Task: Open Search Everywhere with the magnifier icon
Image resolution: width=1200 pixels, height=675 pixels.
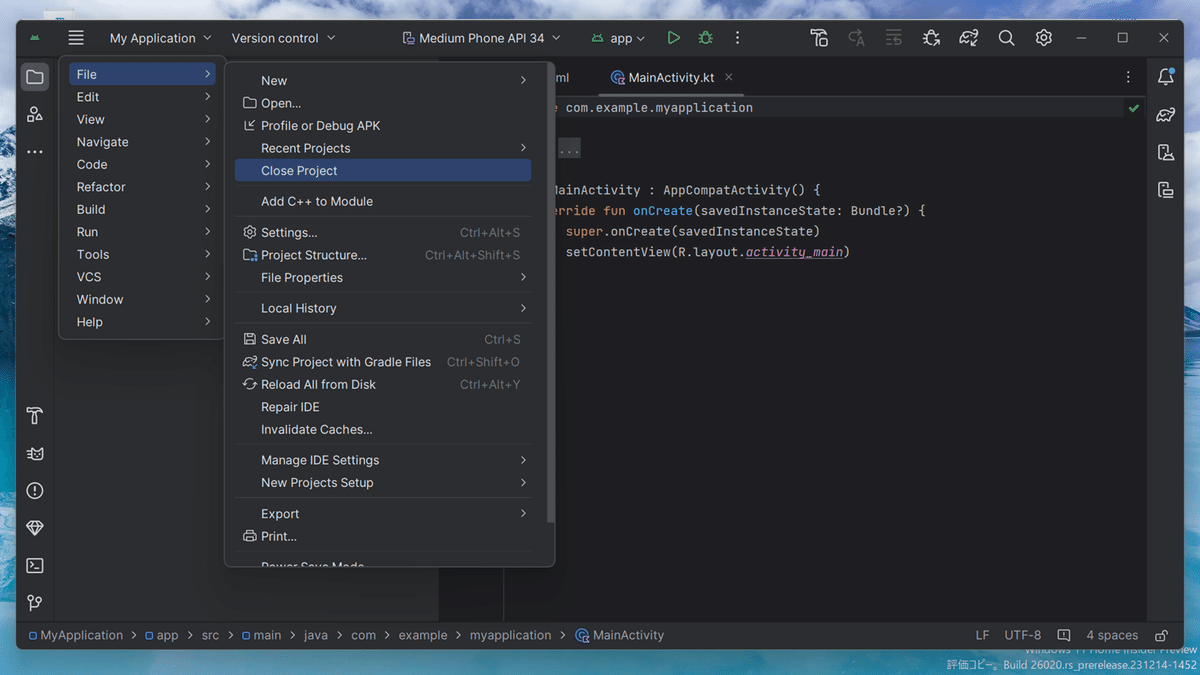Action: point(1006,38)
